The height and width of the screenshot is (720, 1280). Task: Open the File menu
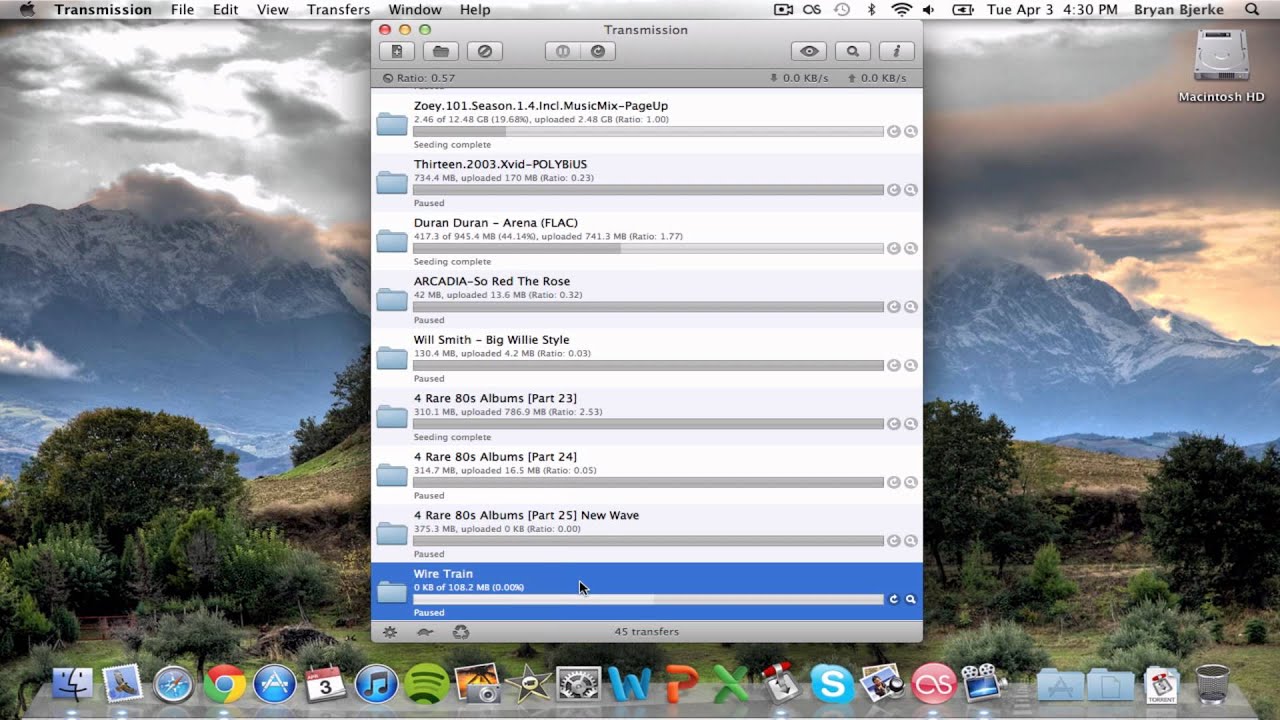point(182,10)
